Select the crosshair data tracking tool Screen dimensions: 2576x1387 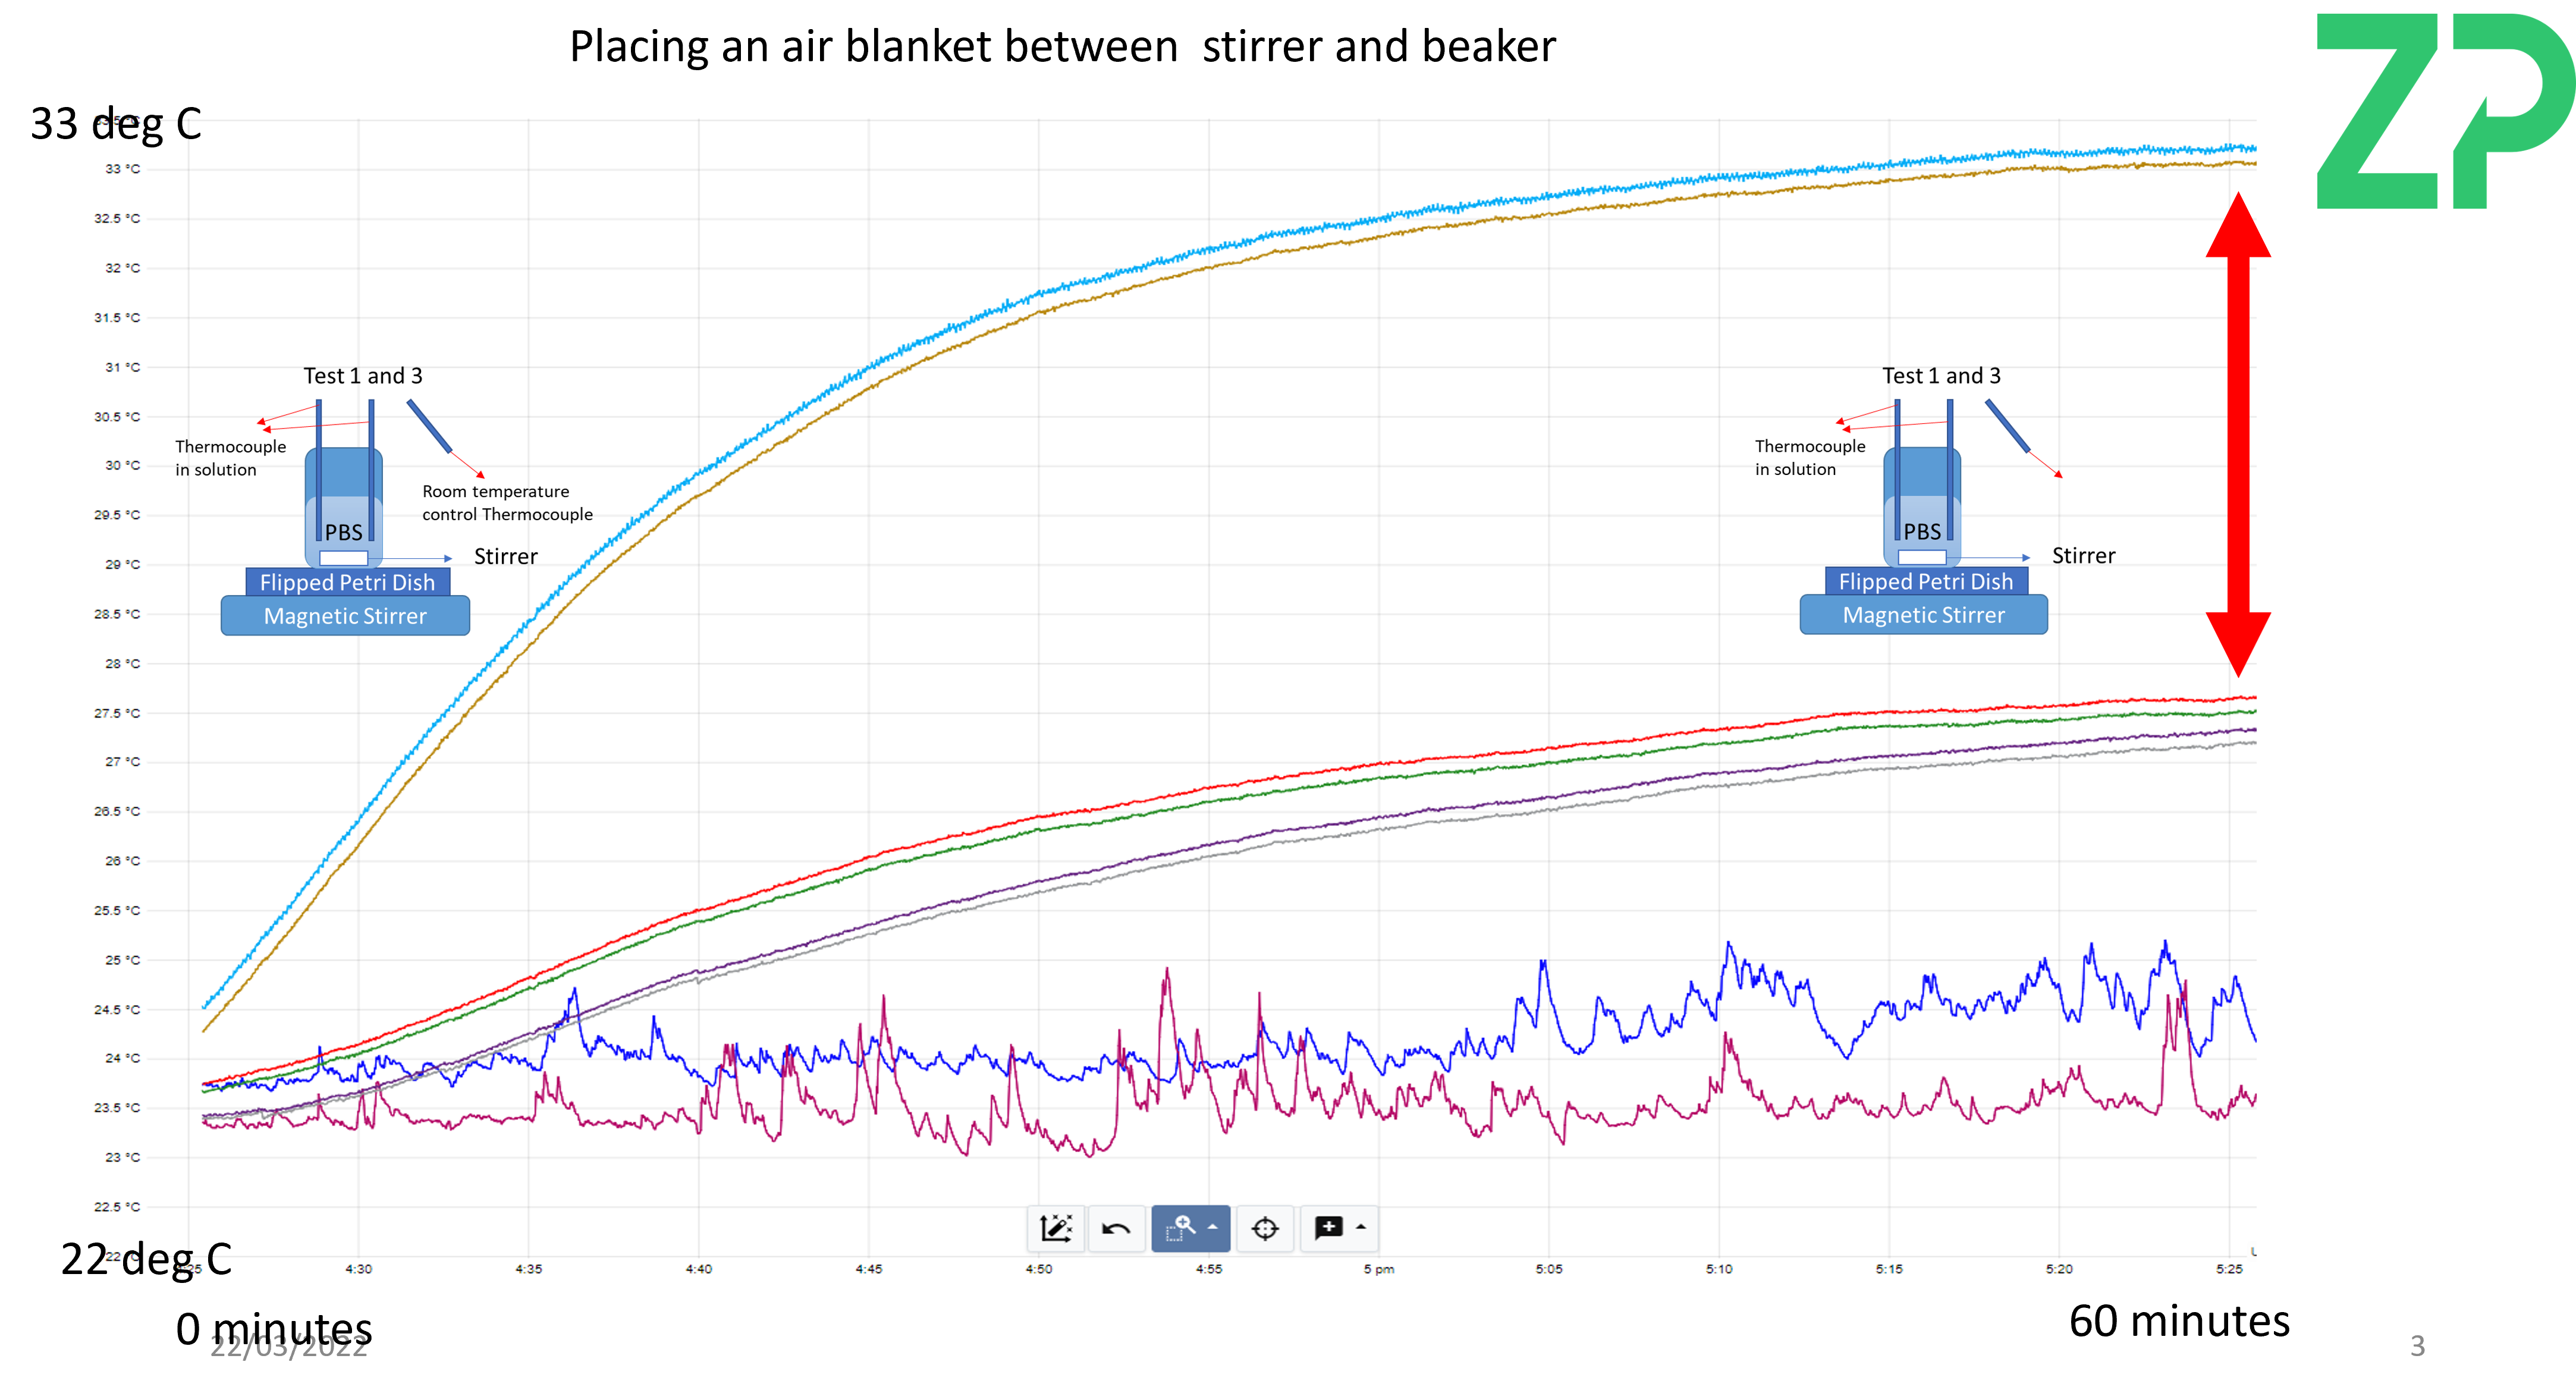[x=1265, y=1229]
